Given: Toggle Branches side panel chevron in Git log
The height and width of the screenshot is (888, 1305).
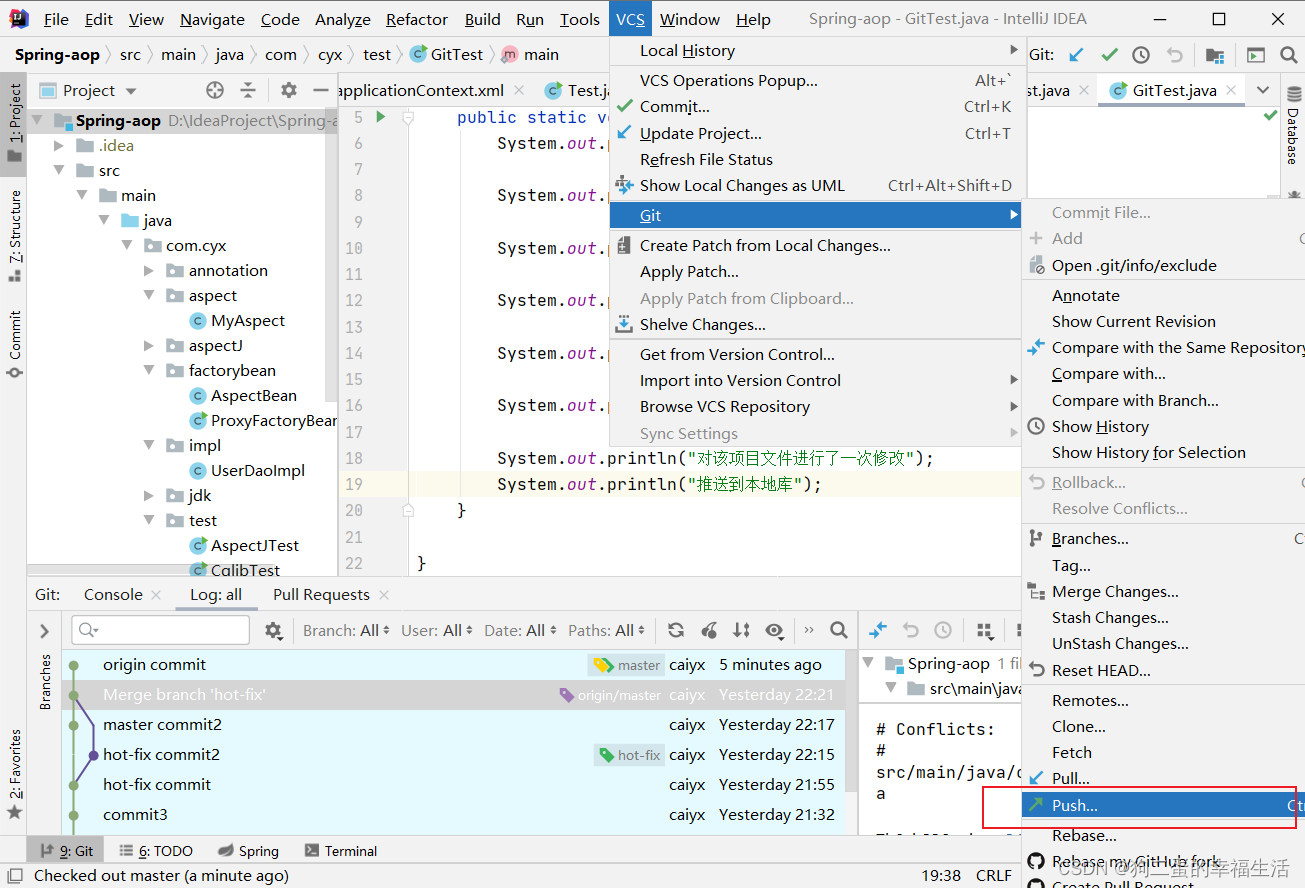Looking at the screenshot, I should click(44, 631).
